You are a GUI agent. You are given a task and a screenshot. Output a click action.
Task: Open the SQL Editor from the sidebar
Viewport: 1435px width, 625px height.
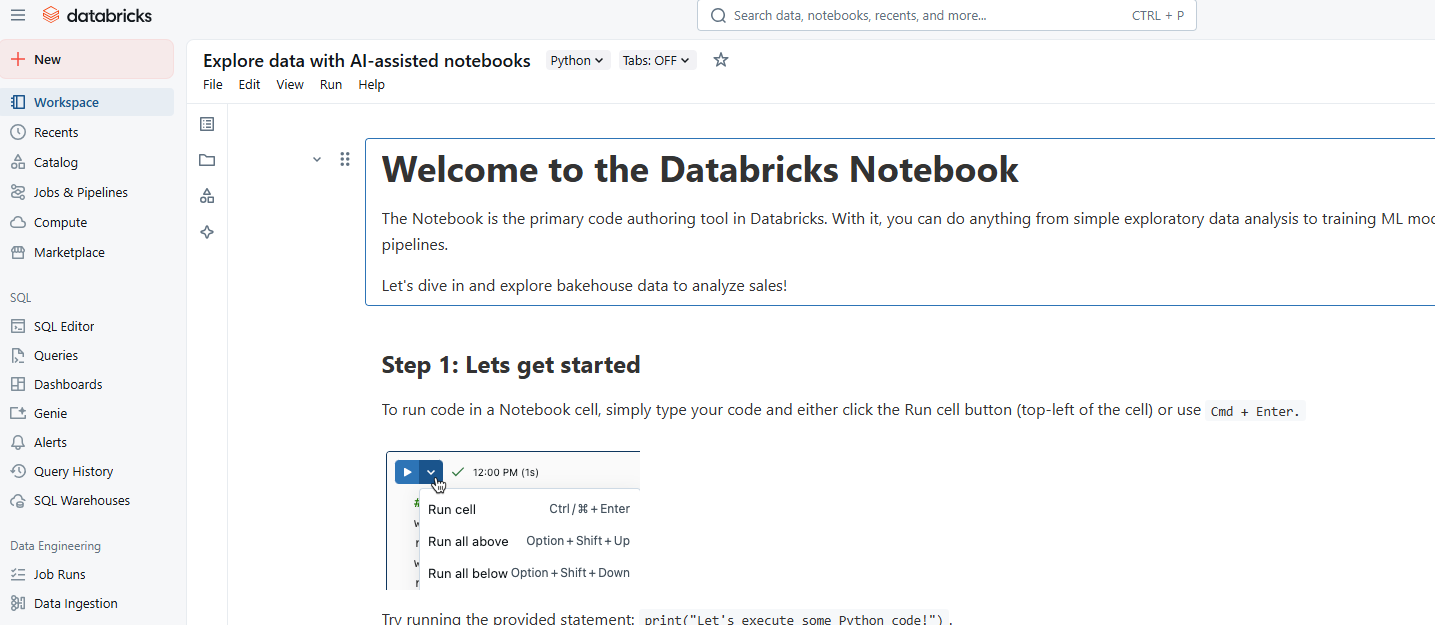pos(64,326)
